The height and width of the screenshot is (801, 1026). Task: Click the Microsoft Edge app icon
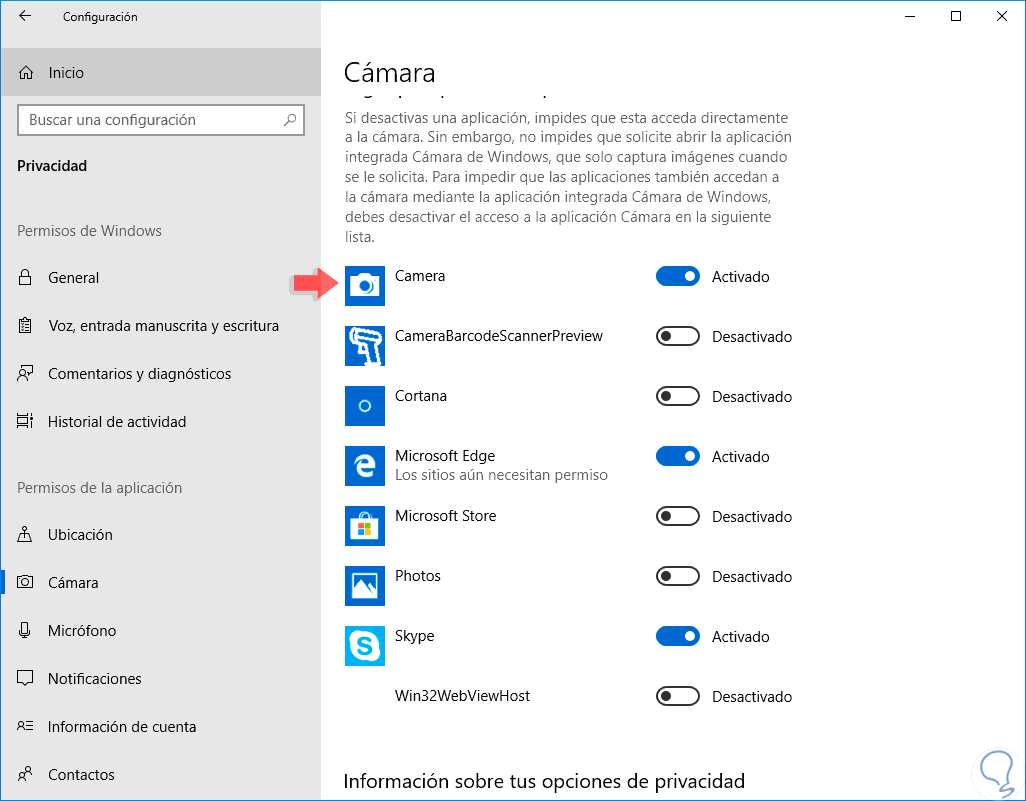tap(364, 466)
